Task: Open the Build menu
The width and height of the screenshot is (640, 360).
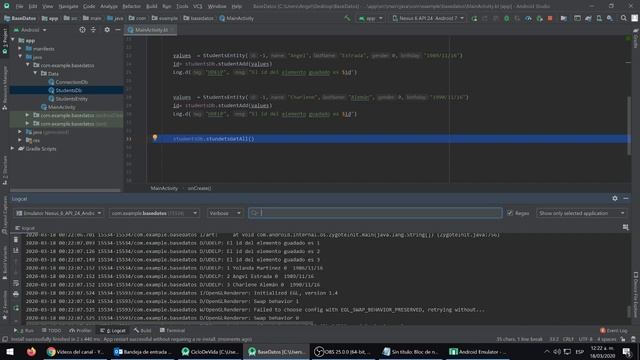Action: (x=151, y=6)
